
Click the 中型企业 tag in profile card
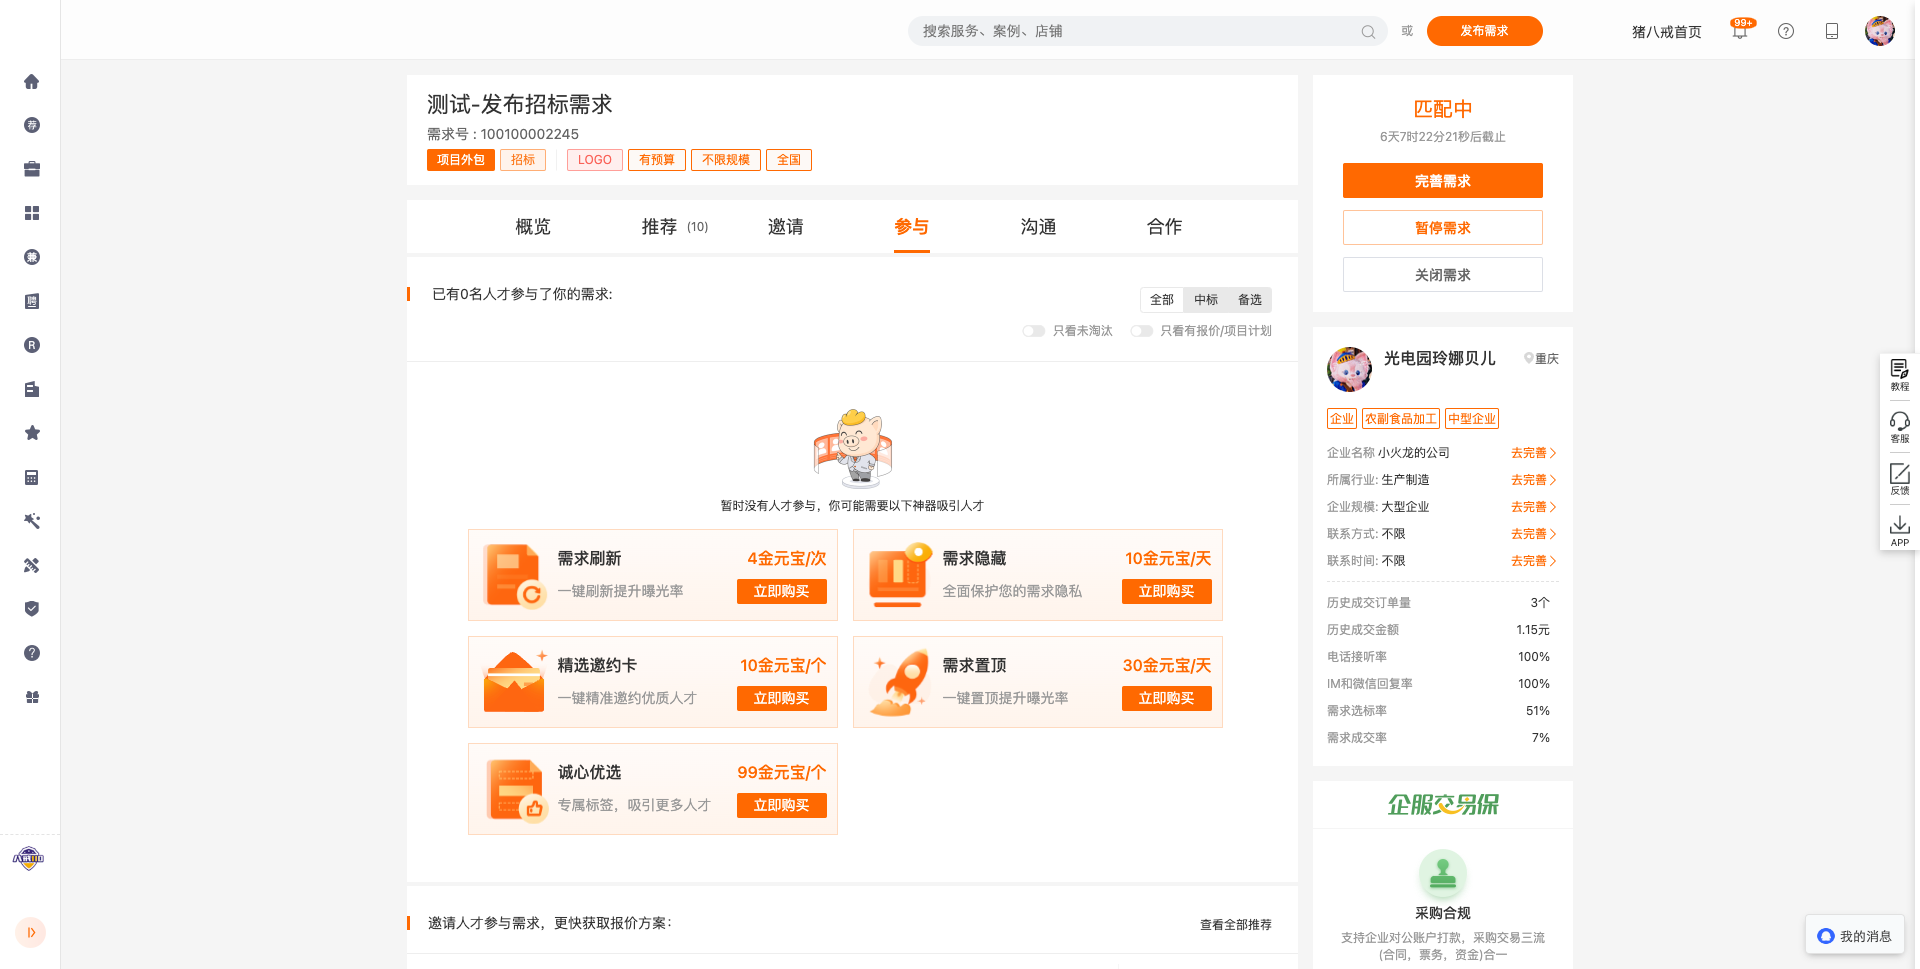(1472, 419)
